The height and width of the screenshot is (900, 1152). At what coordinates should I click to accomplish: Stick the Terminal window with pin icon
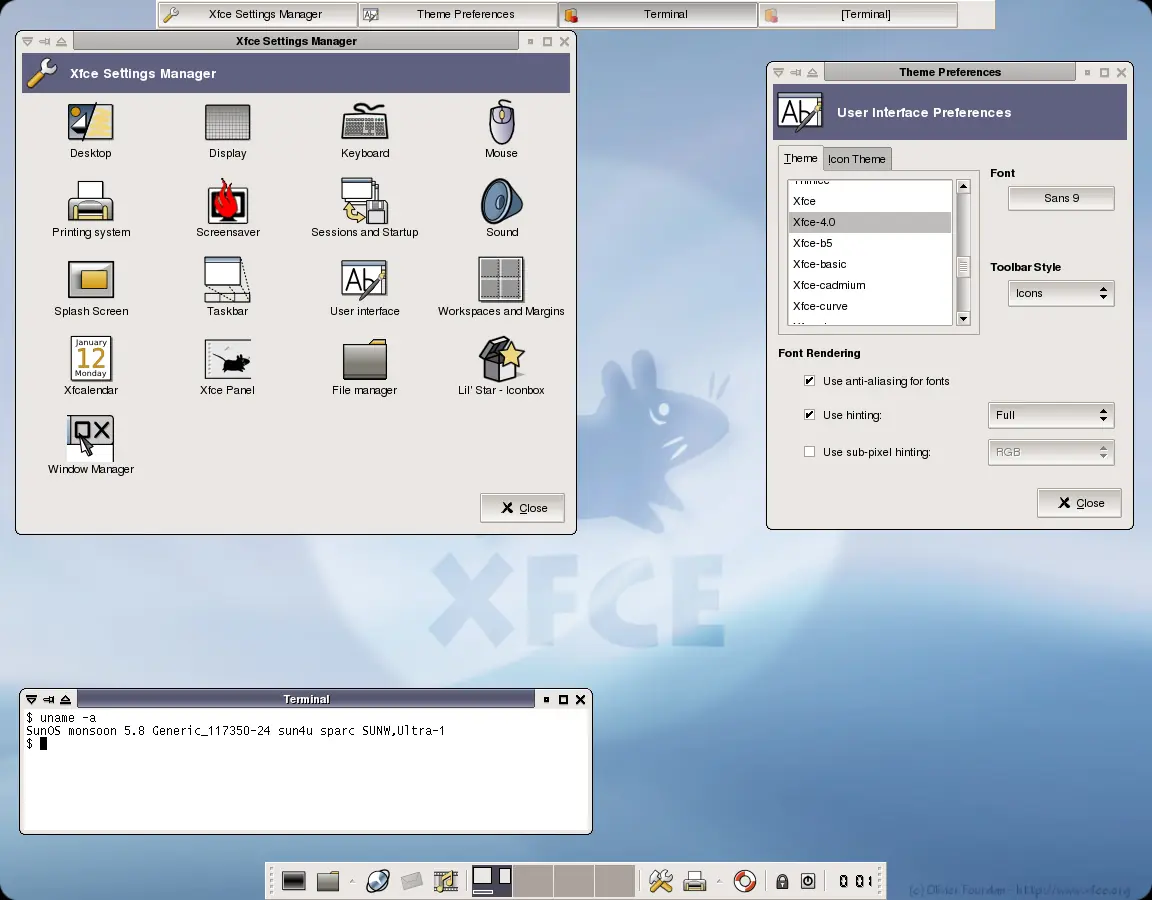coord(48,699)
